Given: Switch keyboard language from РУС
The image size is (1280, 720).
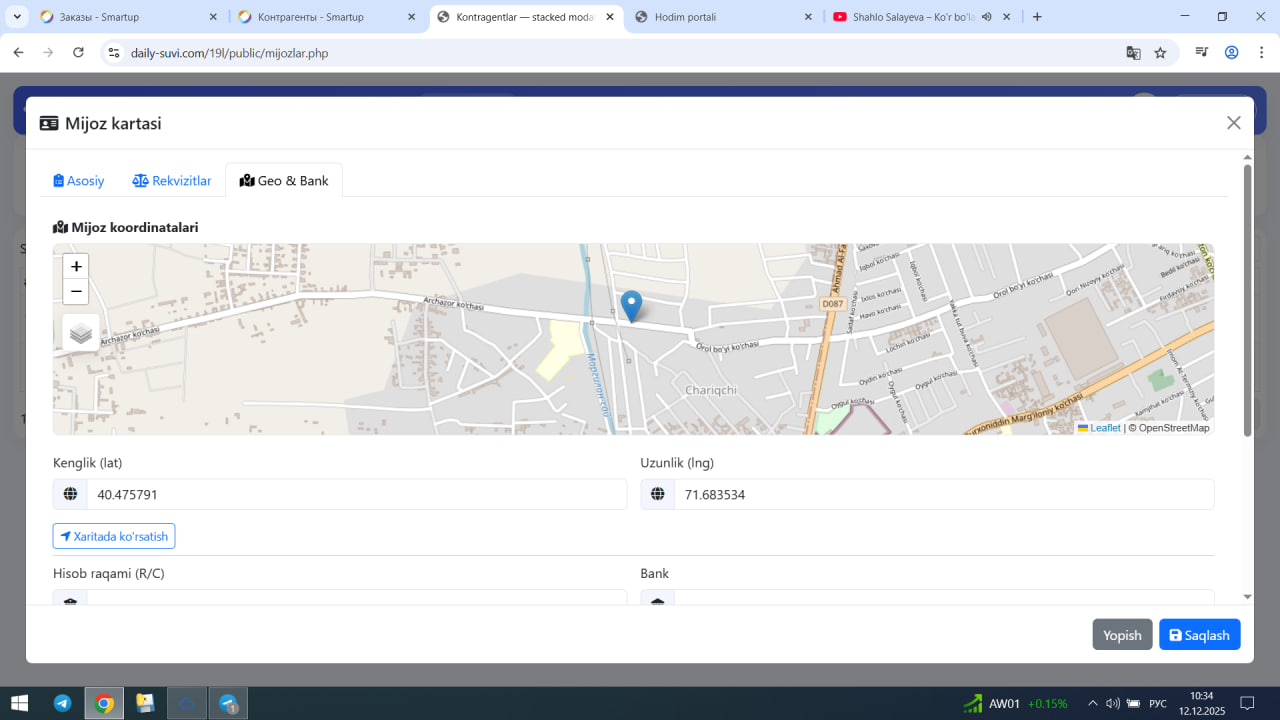Looking at the screenshot, I should 1158,703.
